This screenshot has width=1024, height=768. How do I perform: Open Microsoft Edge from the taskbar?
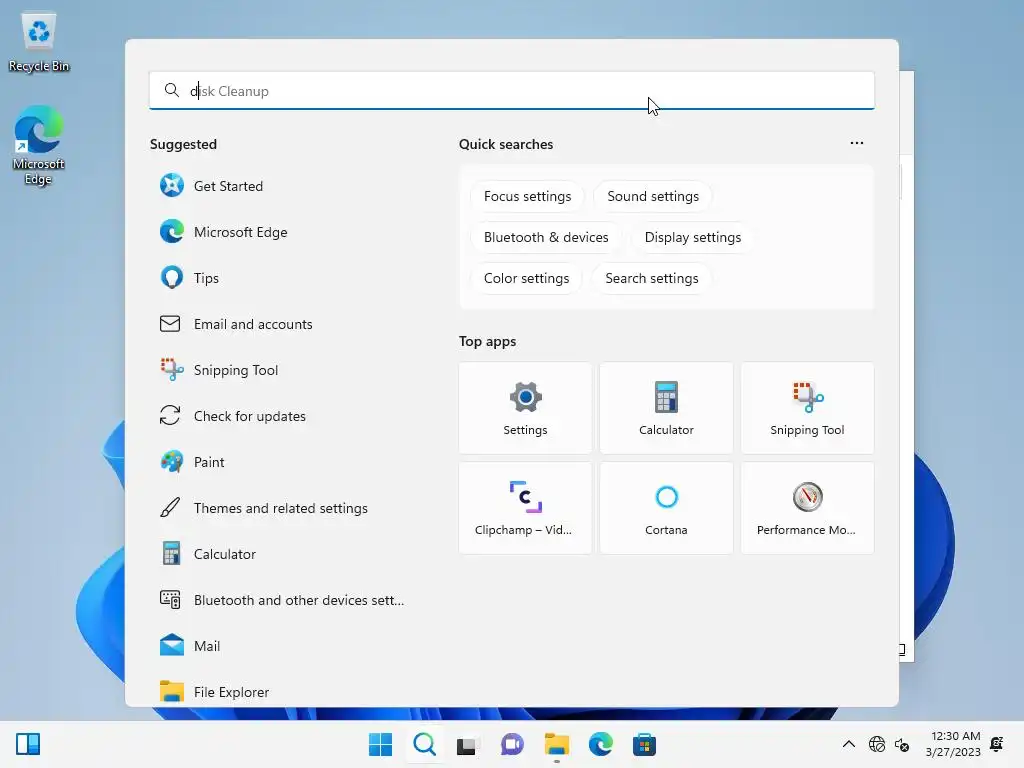600,744
